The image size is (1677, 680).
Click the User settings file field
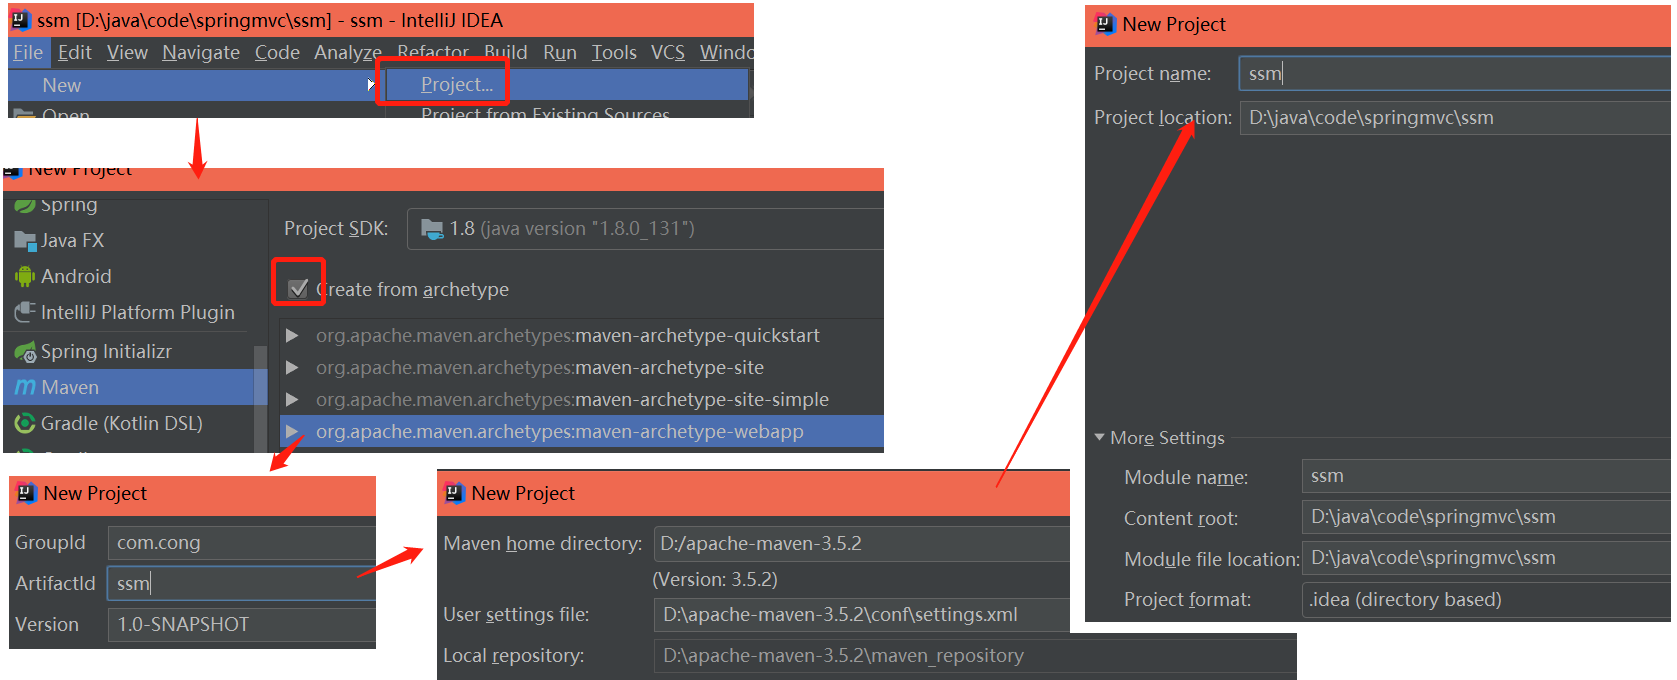pos(861,614)
